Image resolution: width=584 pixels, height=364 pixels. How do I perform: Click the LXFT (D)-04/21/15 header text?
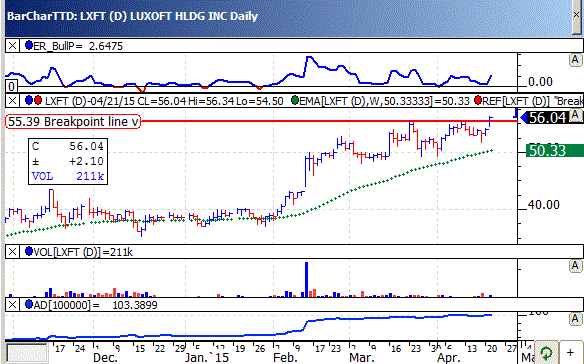pos(164,101)
